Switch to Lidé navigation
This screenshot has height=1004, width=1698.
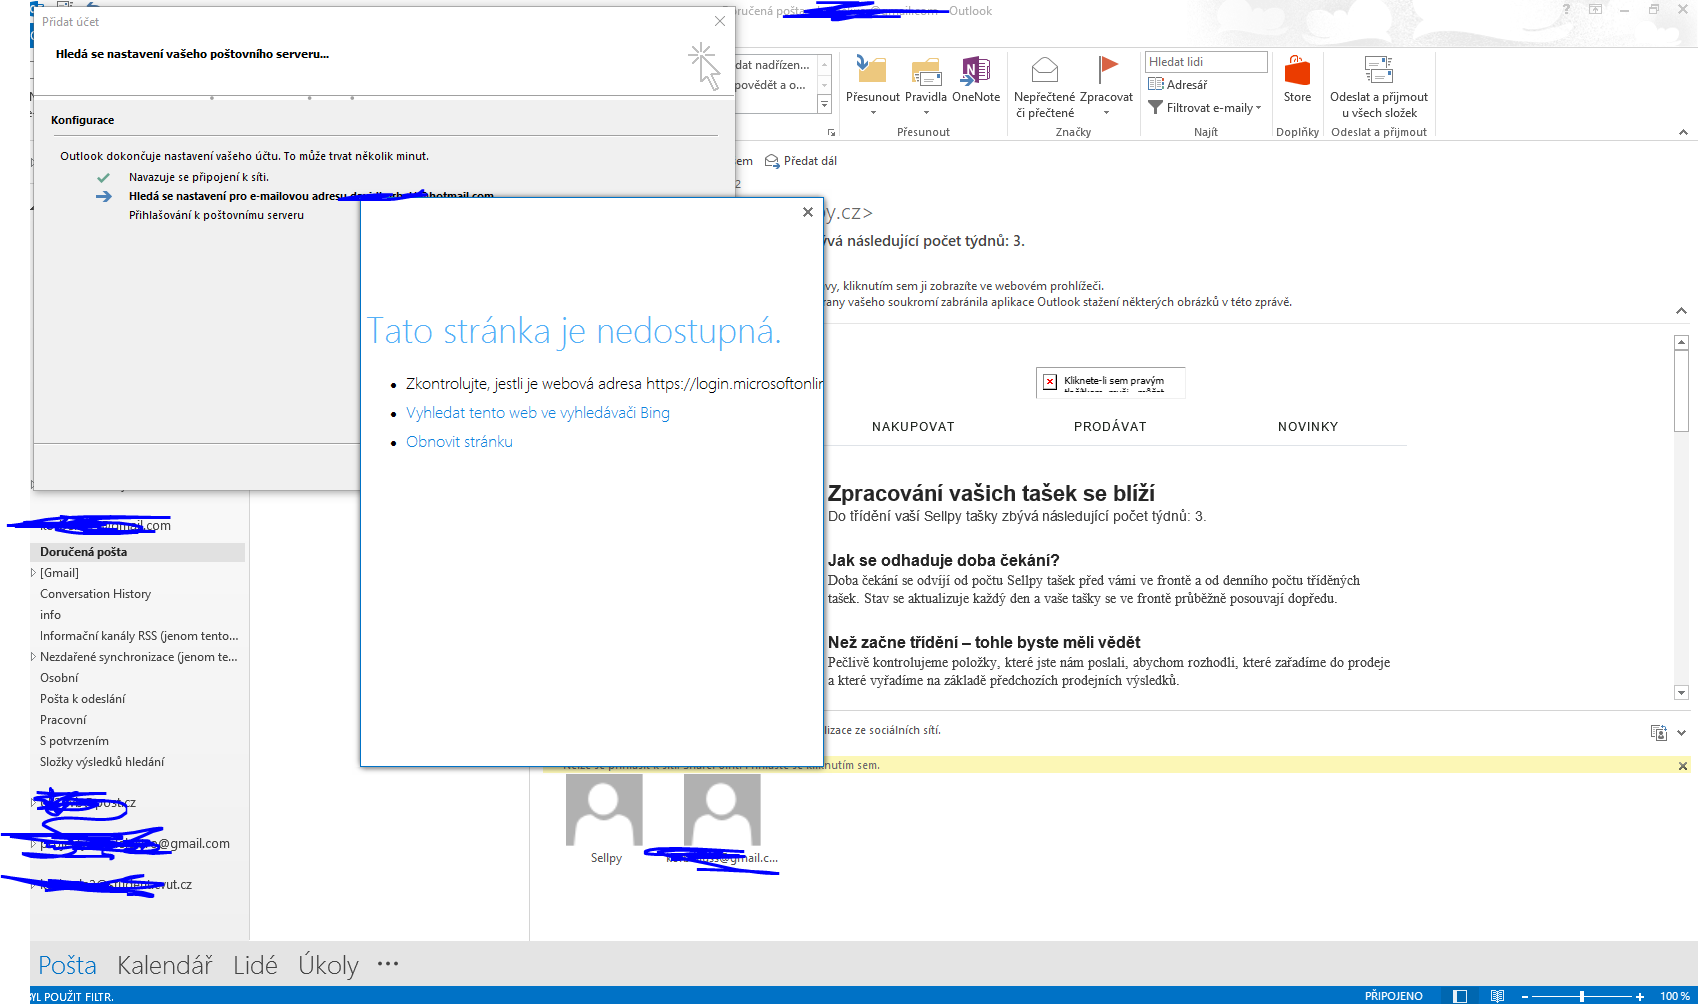point(255,965)
